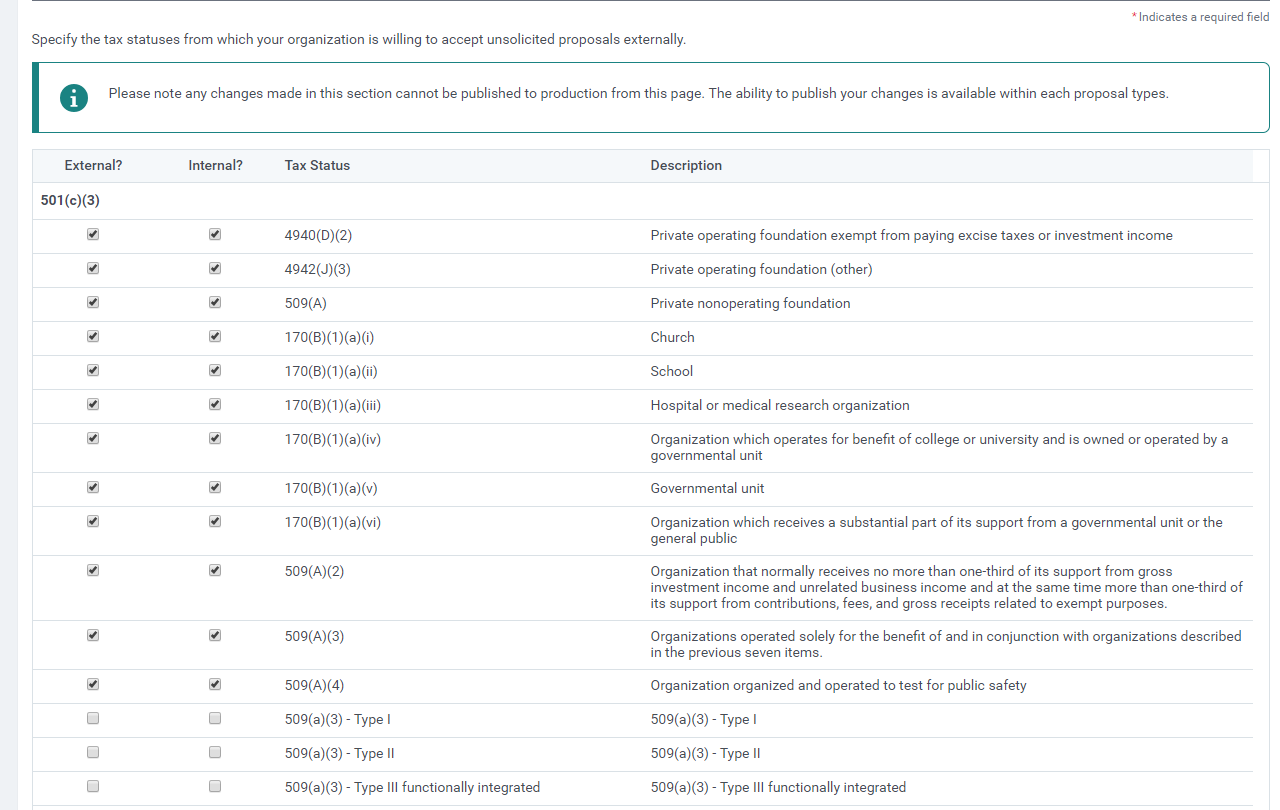Uncheck Internal for Governmental unit row
The height and width of the screenshot is (810, 1280).
pos(215,487)
